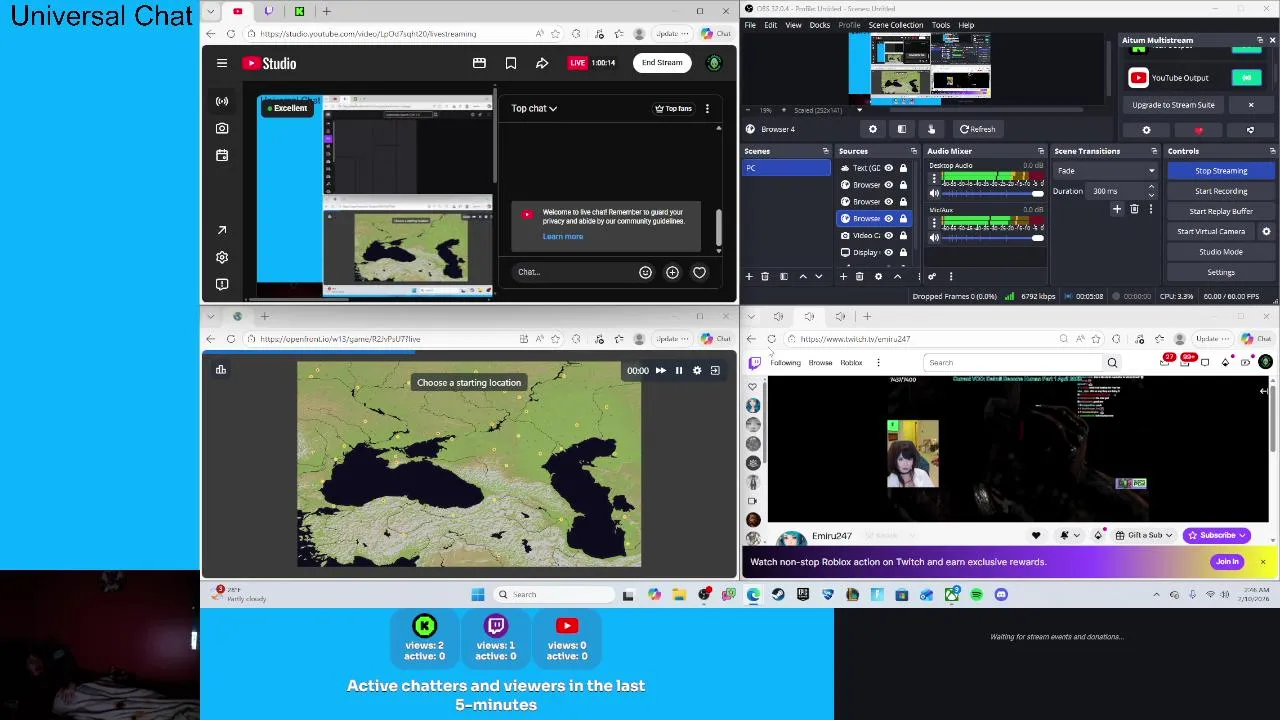Open tab list chevron in YouTube Studio browser

pos(210,11)
